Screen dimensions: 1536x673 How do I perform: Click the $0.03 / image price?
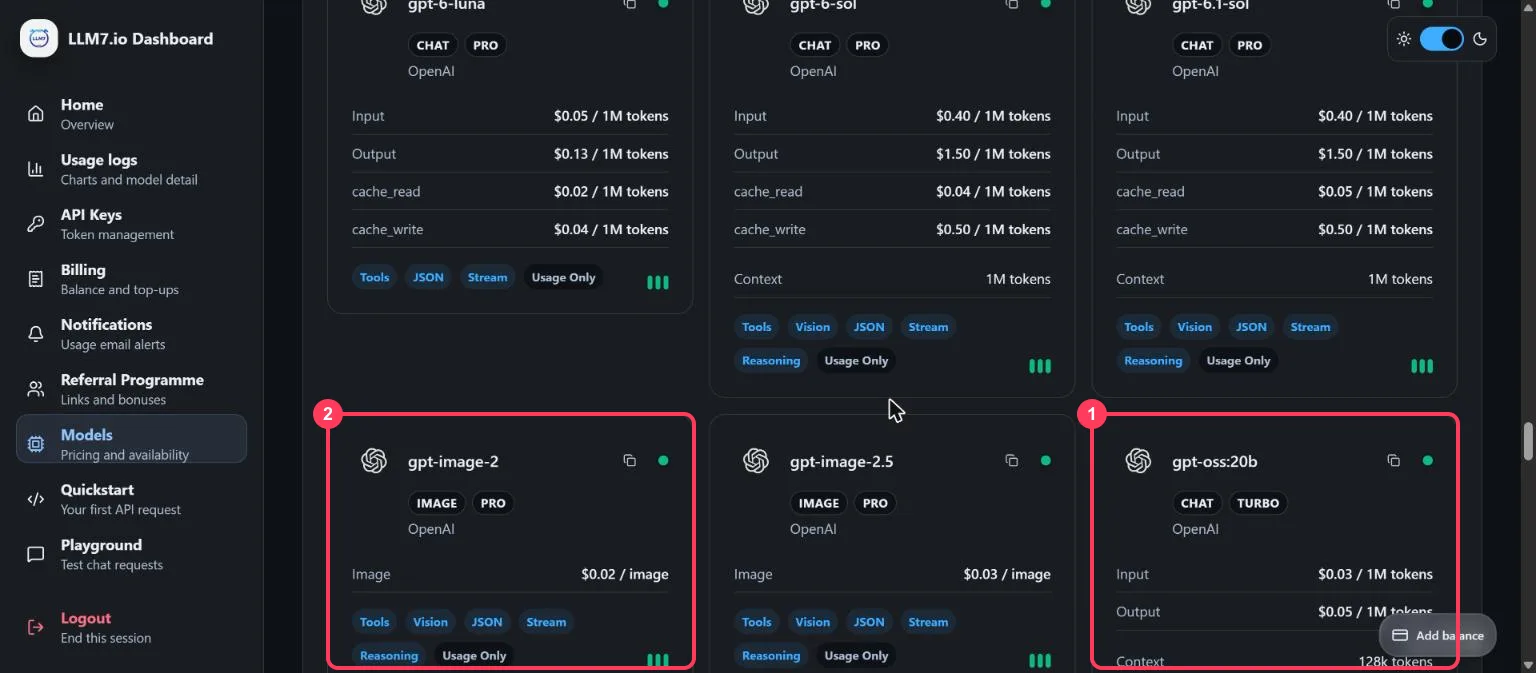1007,574
